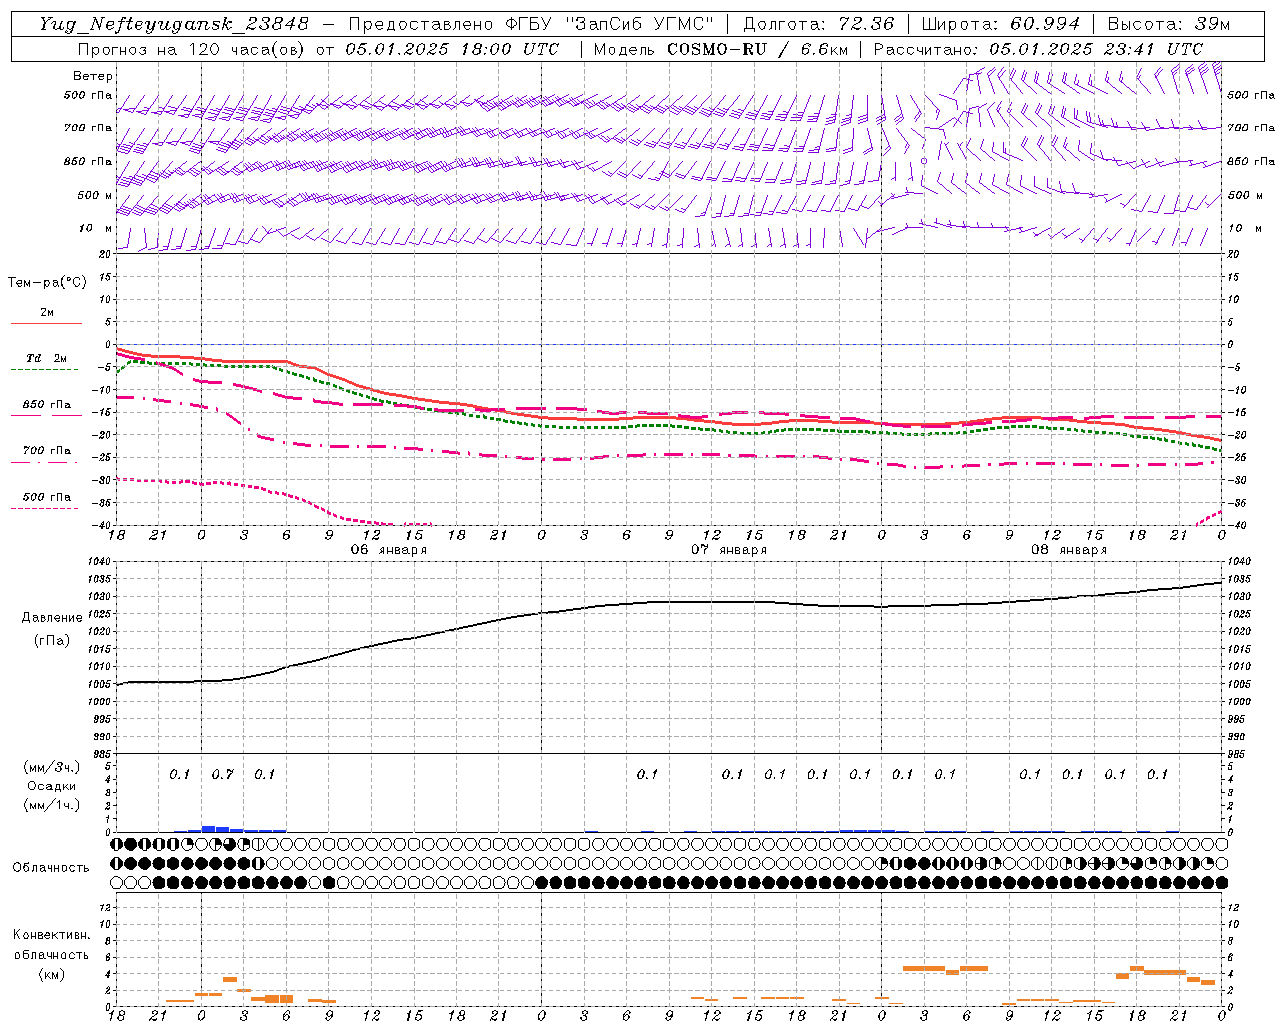Click the (км) convective cloud unit label

(x=52, y=973)
